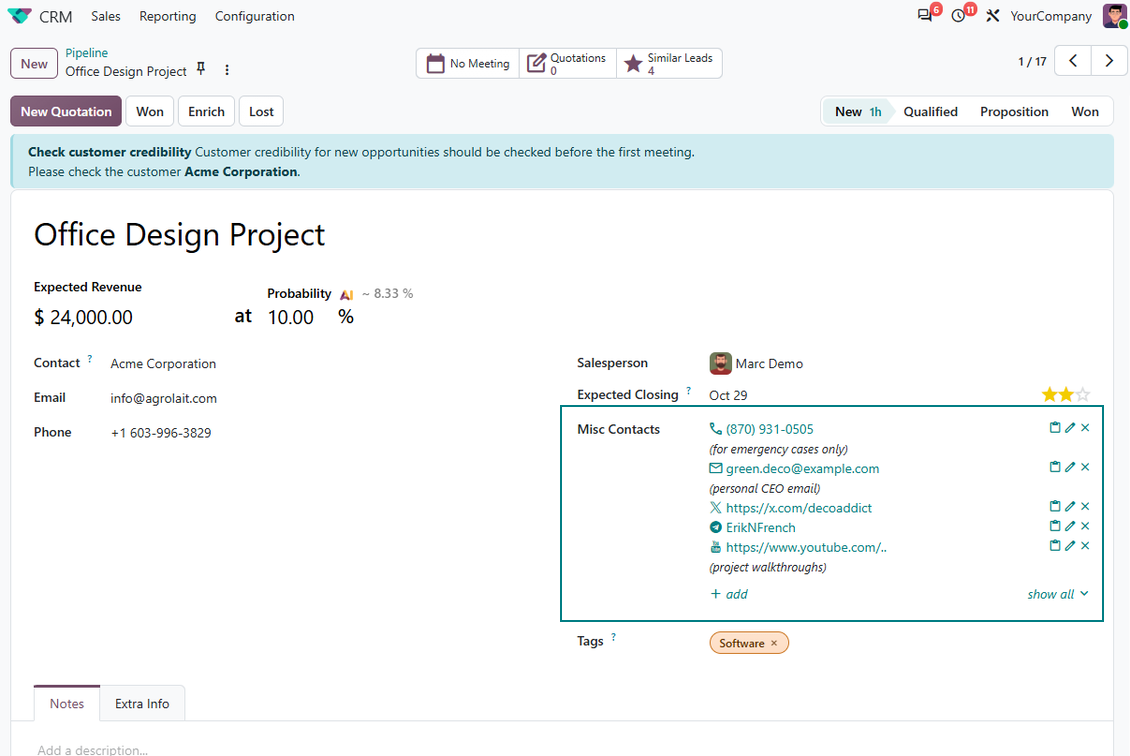The width and height of the screenshot is (1130, 756).
Task: Click the New record button
Action: tap(34, 63)
